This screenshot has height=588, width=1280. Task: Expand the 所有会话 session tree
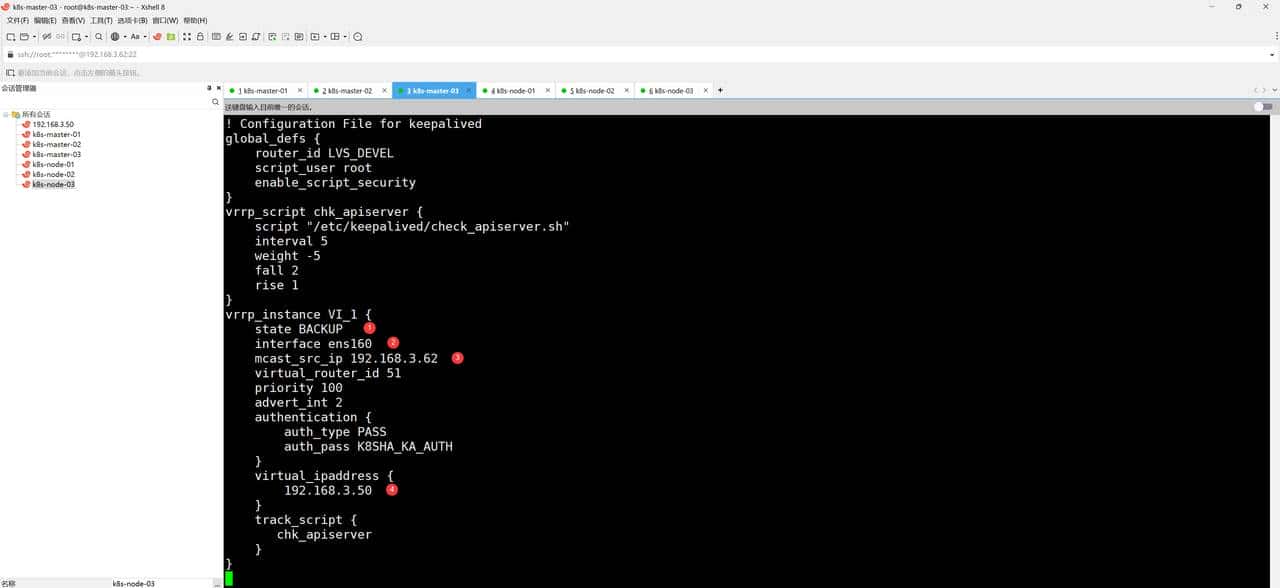click(x=6, y=113)
